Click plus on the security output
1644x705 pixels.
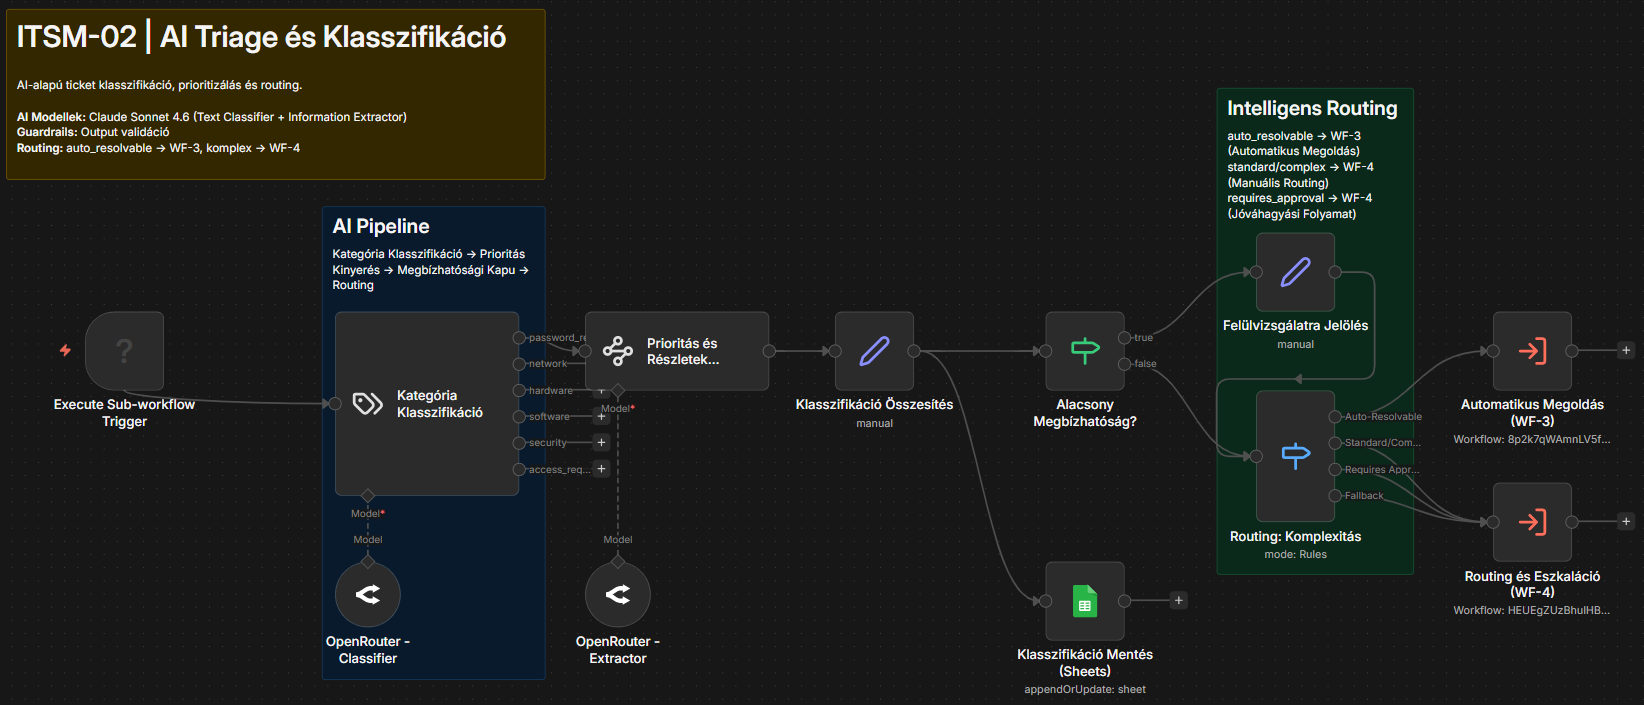coord(601,442)
